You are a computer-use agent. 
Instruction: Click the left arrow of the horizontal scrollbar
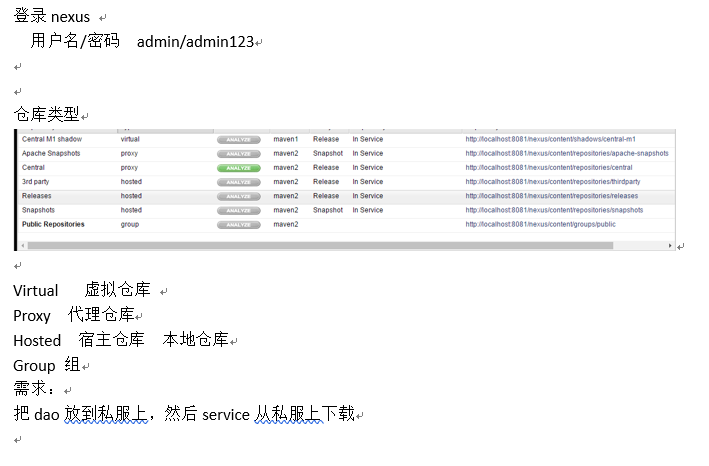coord(23,245)
